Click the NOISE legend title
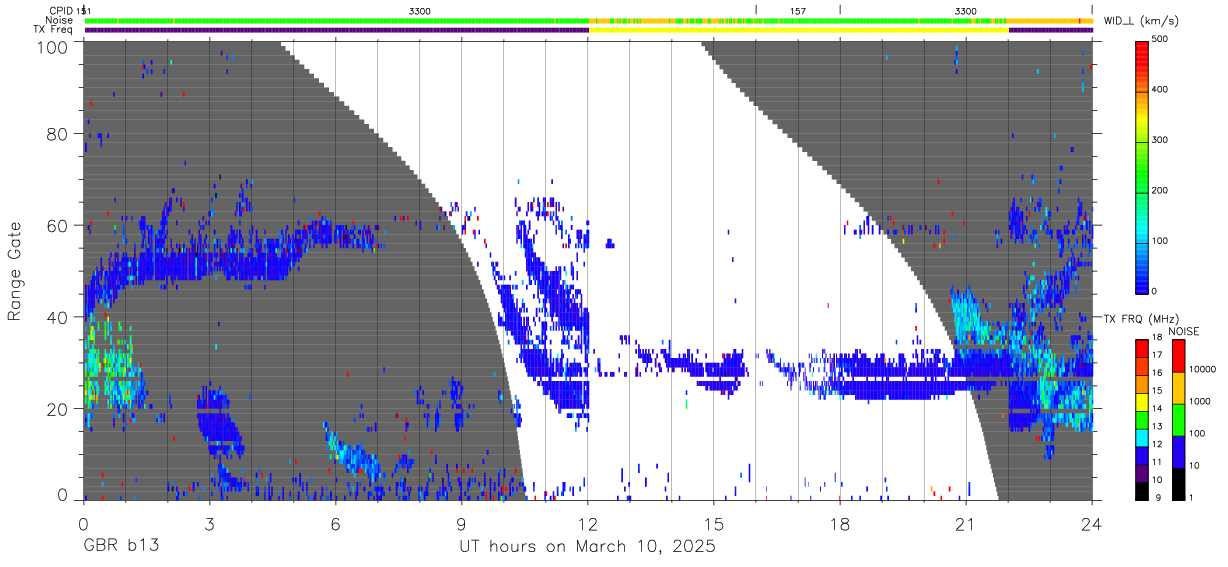The height and width of the screenshot is (567, 1228). 1183,331
